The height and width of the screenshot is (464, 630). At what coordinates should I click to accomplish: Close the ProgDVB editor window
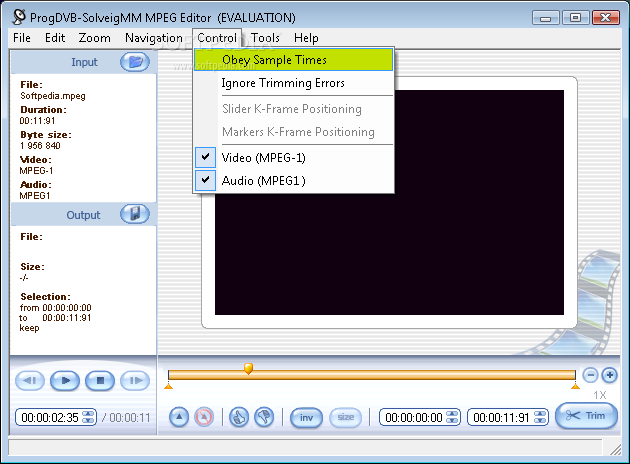coord(605,18)
